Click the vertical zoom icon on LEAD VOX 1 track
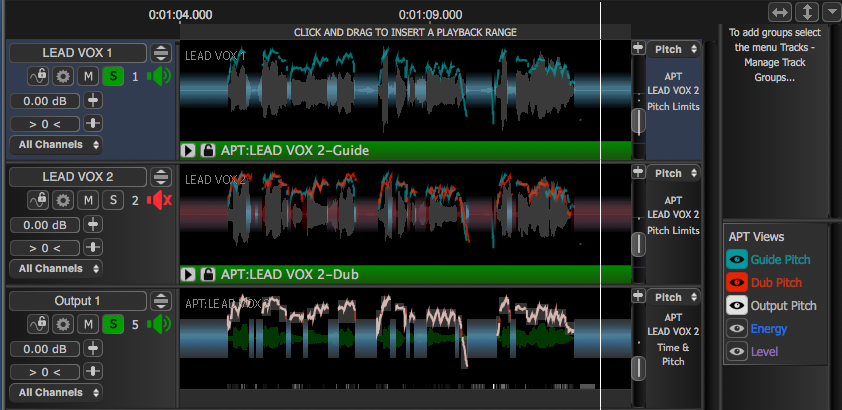The height and width of the screenshot is (410, 842). pos(638,48)
